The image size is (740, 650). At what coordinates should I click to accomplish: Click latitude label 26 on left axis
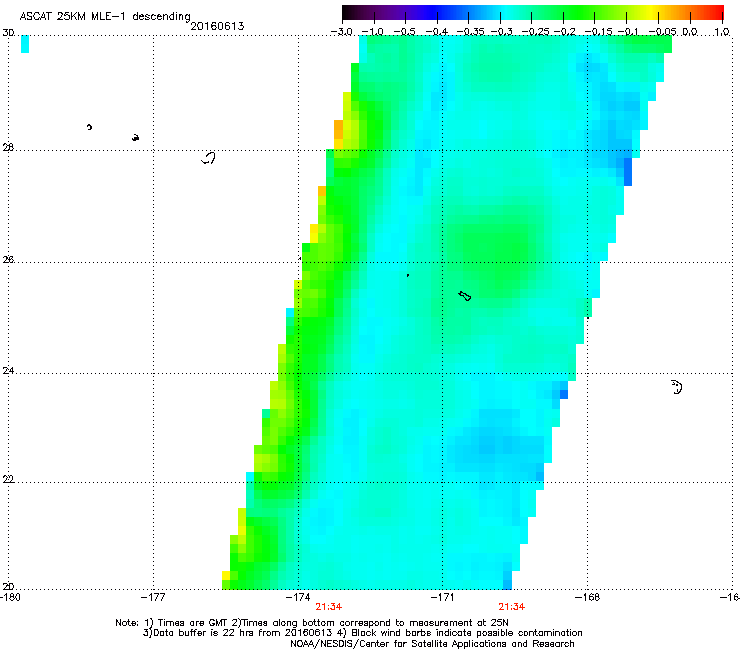pos(8,260)
